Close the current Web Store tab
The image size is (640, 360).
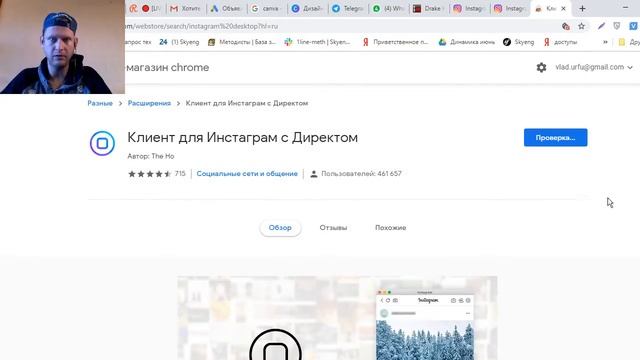click(x=564, y=9)
